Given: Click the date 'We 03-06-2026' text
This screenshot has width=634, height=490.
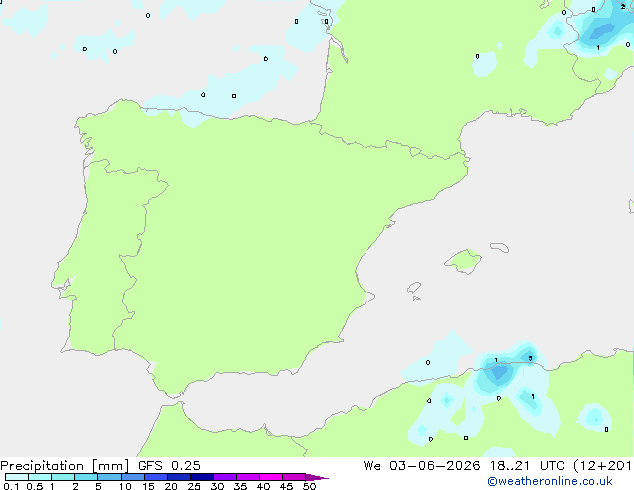Looking at the screenshot, I should 422,466.
